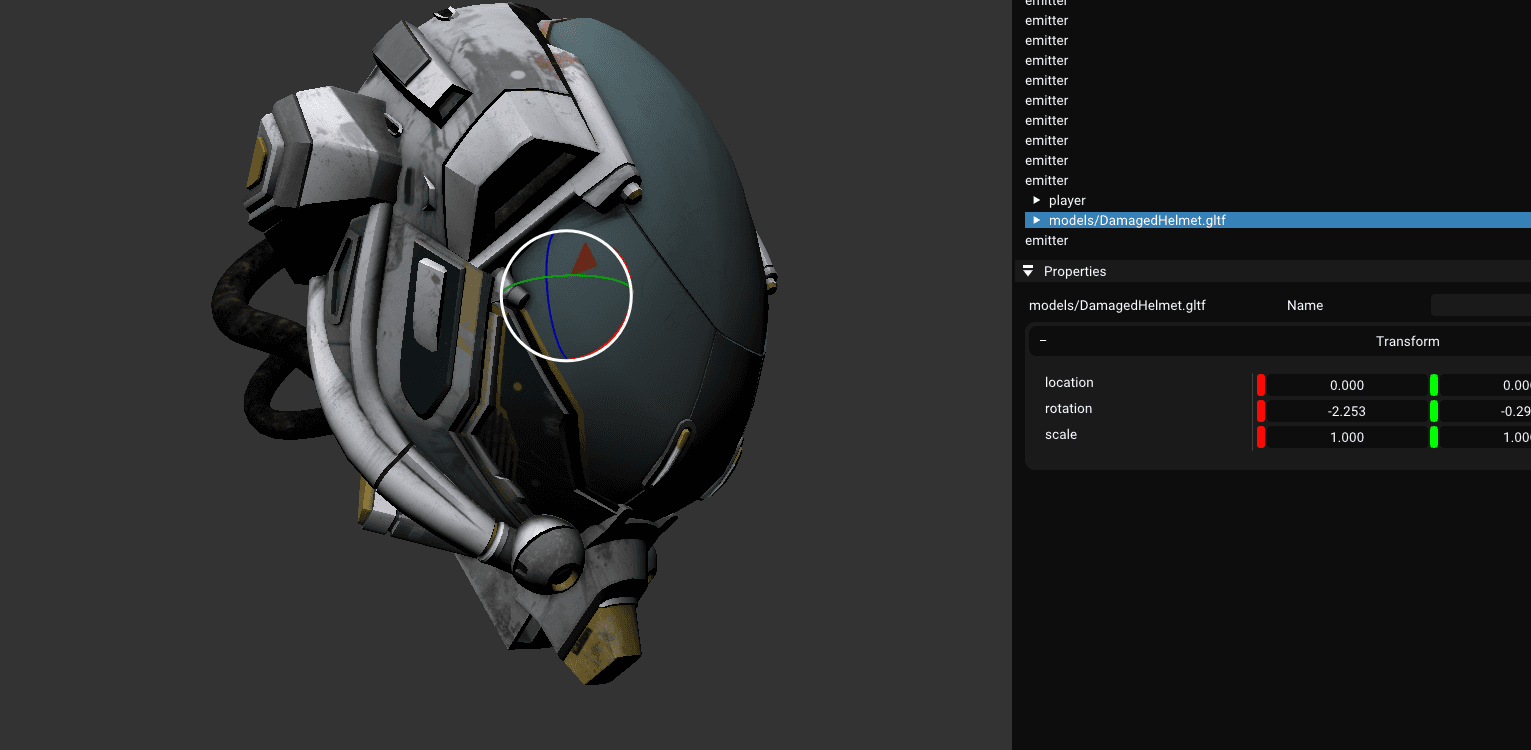Click the red X handle of scale

1261,437
